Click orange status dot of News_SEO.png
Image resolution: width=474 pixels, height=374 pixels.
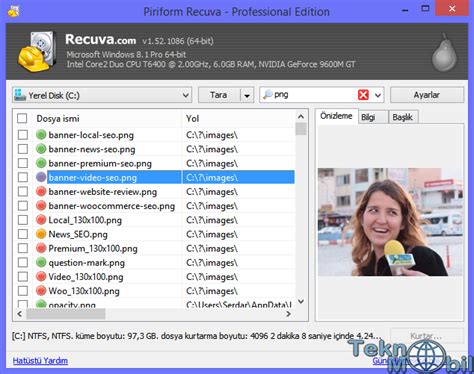pos(41,234)
